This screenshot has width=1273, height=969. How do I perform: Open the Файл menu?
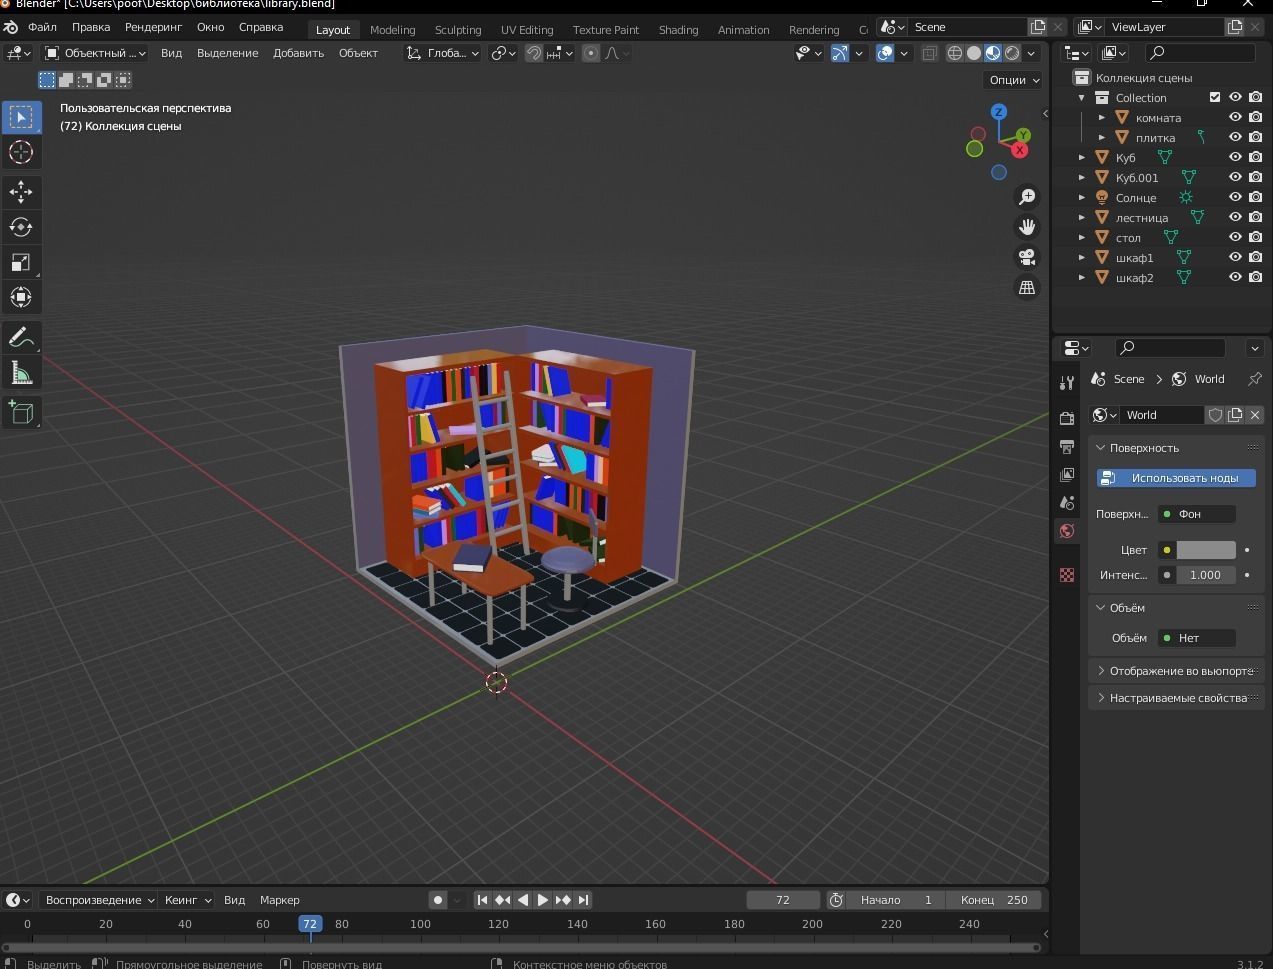click(42, 27)
